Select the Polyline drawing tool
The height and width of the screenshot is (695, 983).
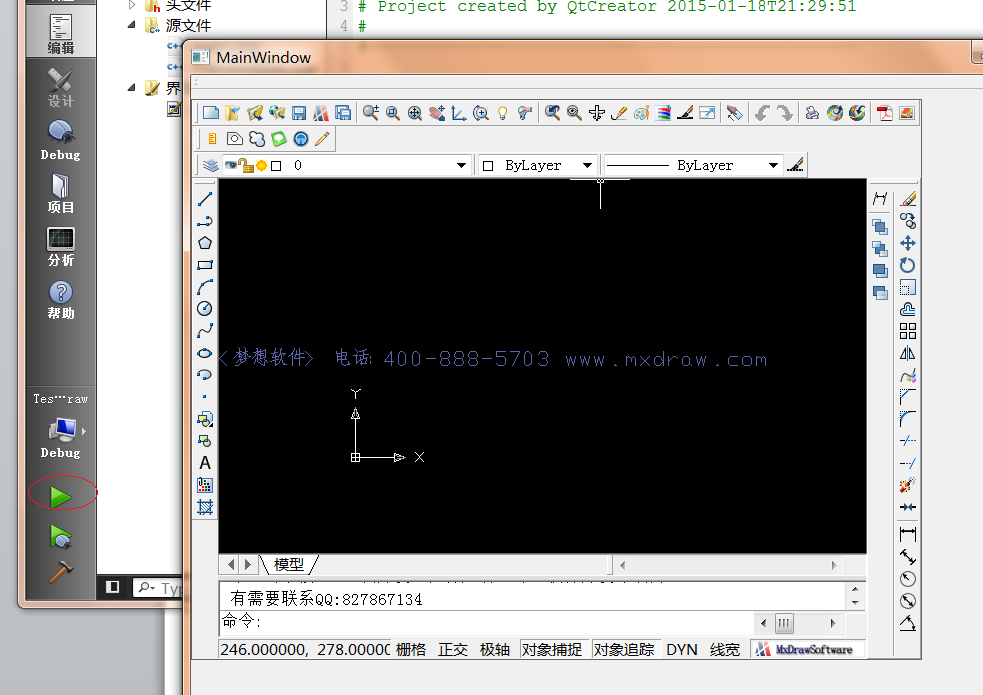205,221
